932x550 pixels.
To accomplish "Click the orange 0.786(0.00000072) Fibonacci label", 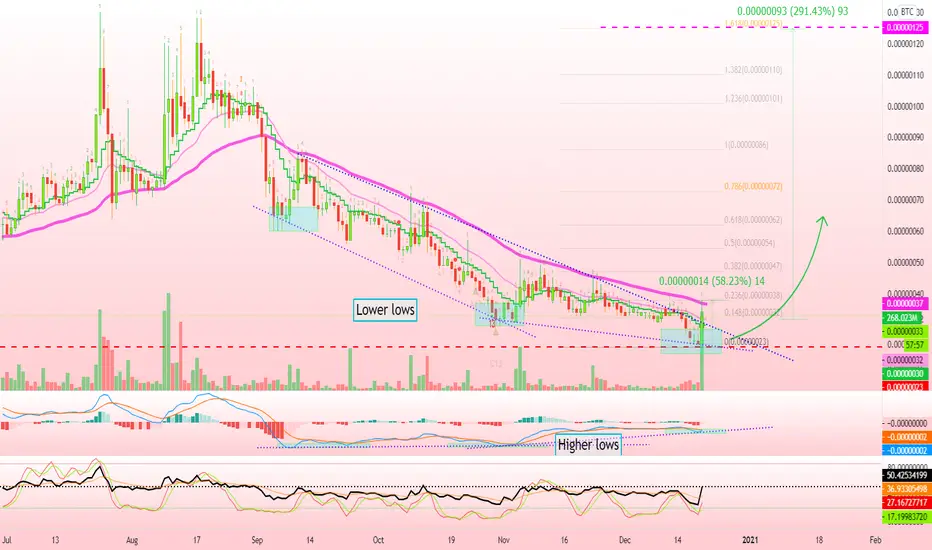I will pyautogui.click(x=753, y=187).
